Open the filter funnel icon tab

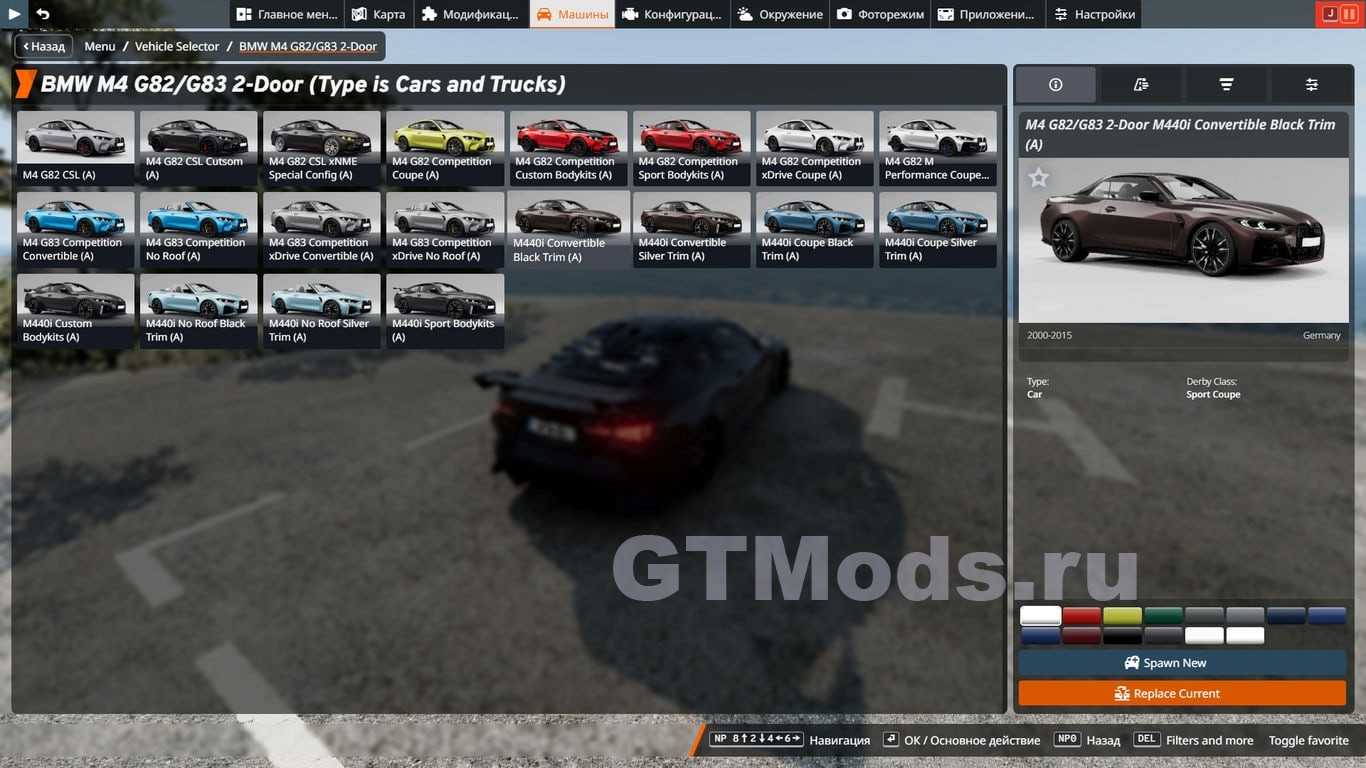1226,85
